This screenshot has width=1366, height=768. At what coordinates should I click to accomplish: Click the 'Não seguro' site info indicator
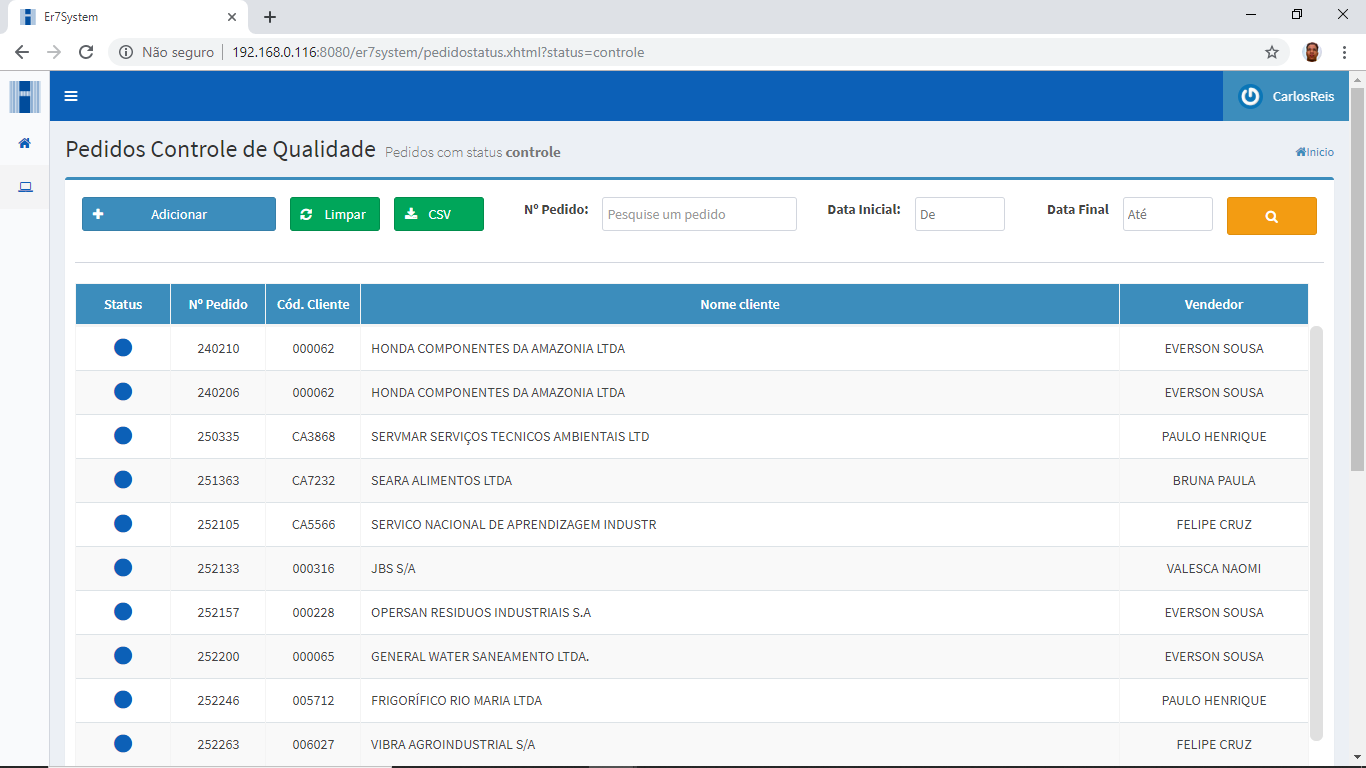coord(166,52)
